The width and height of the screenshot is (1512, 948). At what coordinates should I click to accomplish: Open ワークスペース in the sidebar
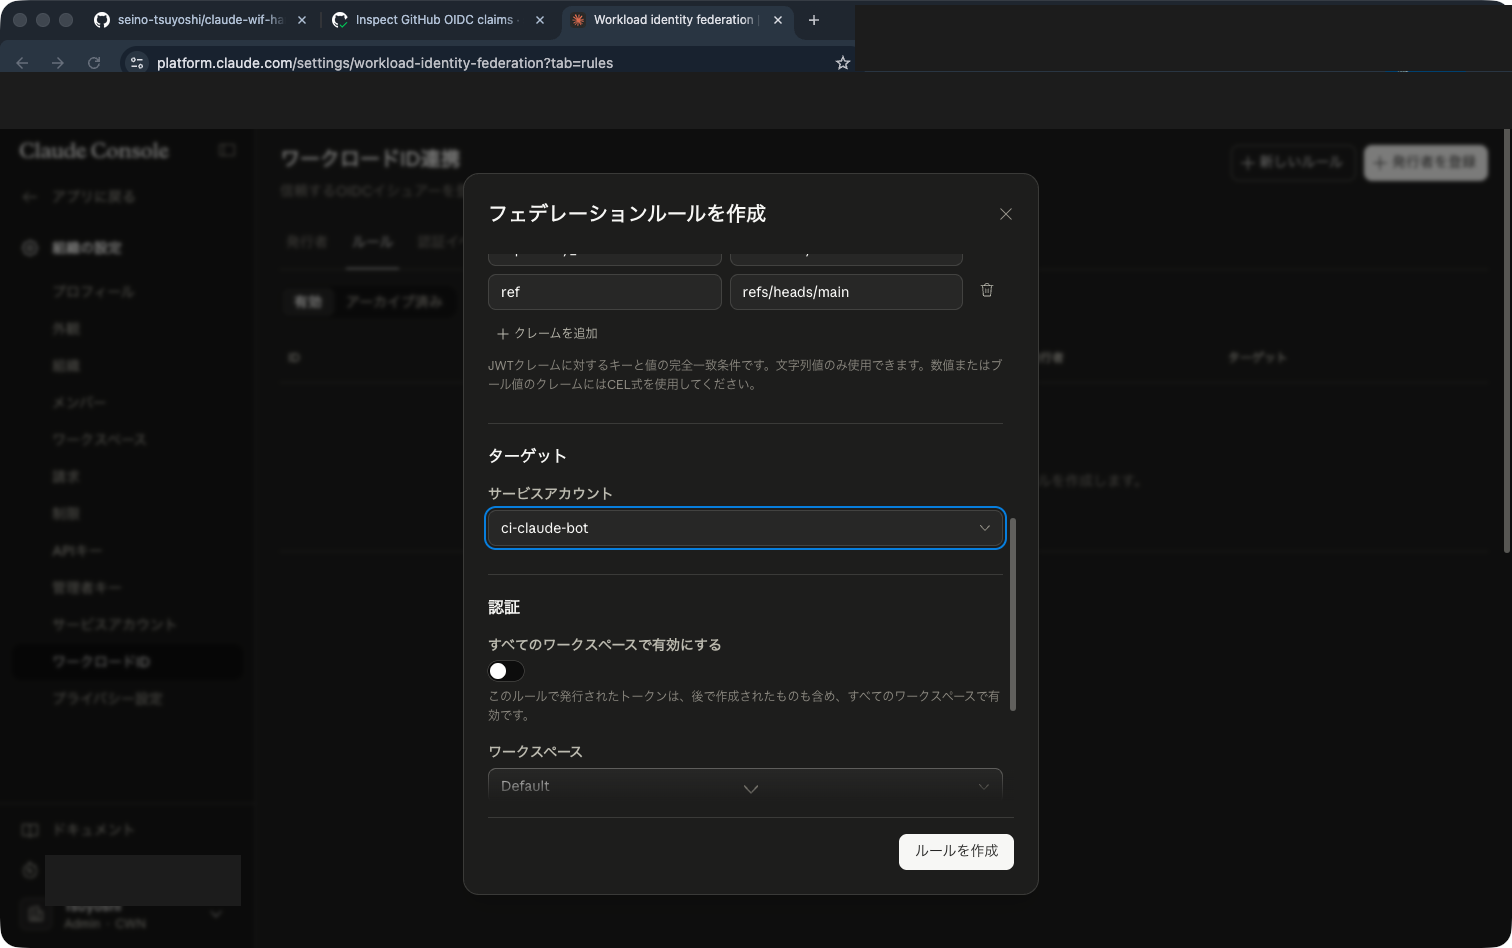(x=99, y=439)
